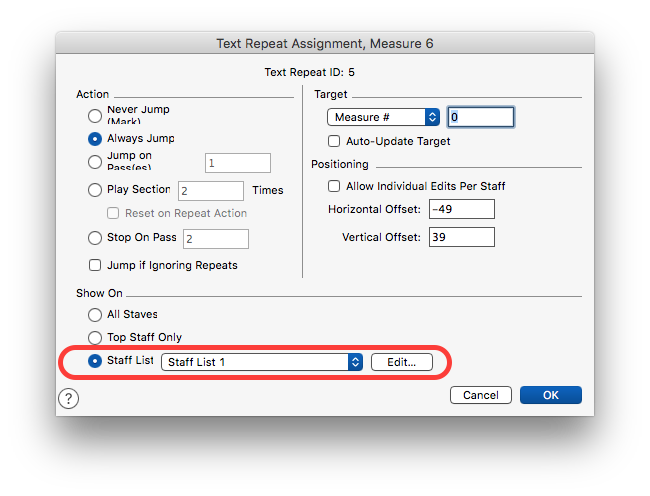Click the target measure number field
Image resolution: width=650 pixels, height=496 pixels.
[480, 117]
